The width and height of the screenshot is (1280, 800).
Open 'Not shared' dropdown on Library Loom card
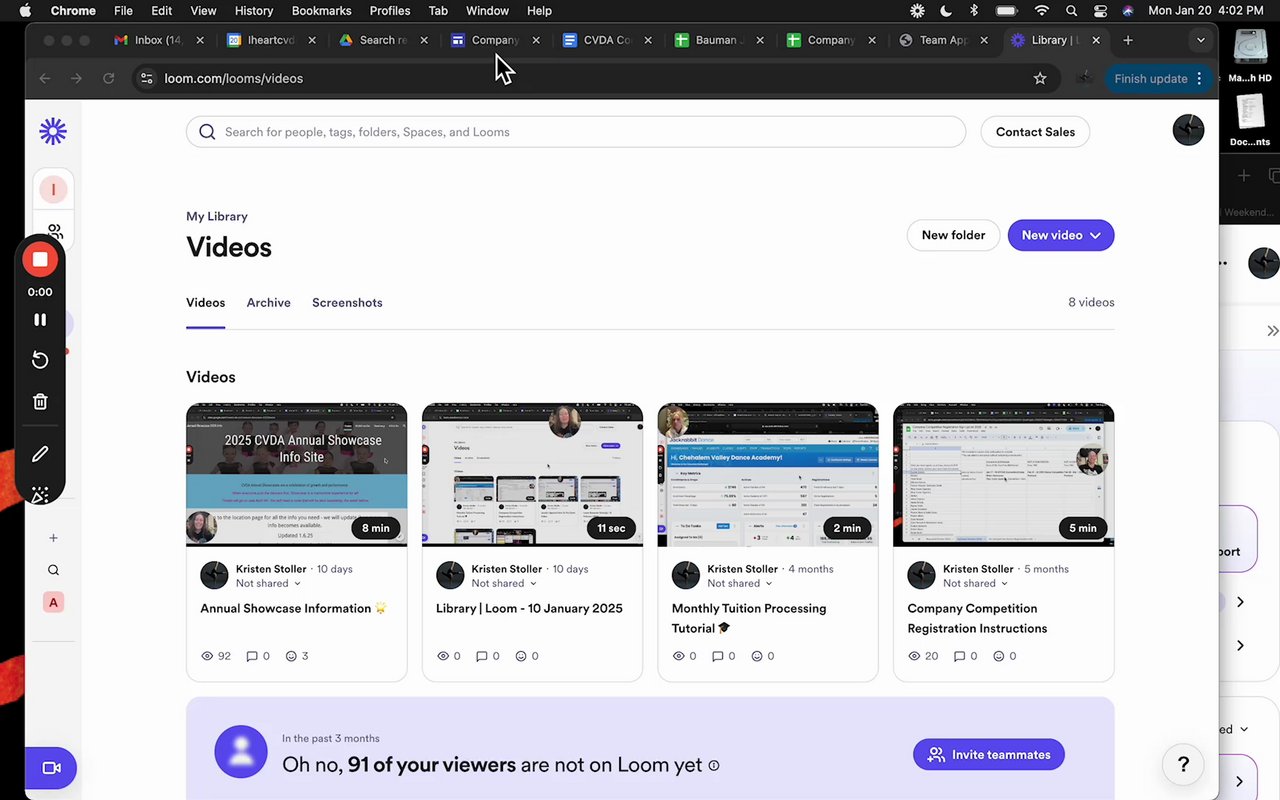[504, 583]
